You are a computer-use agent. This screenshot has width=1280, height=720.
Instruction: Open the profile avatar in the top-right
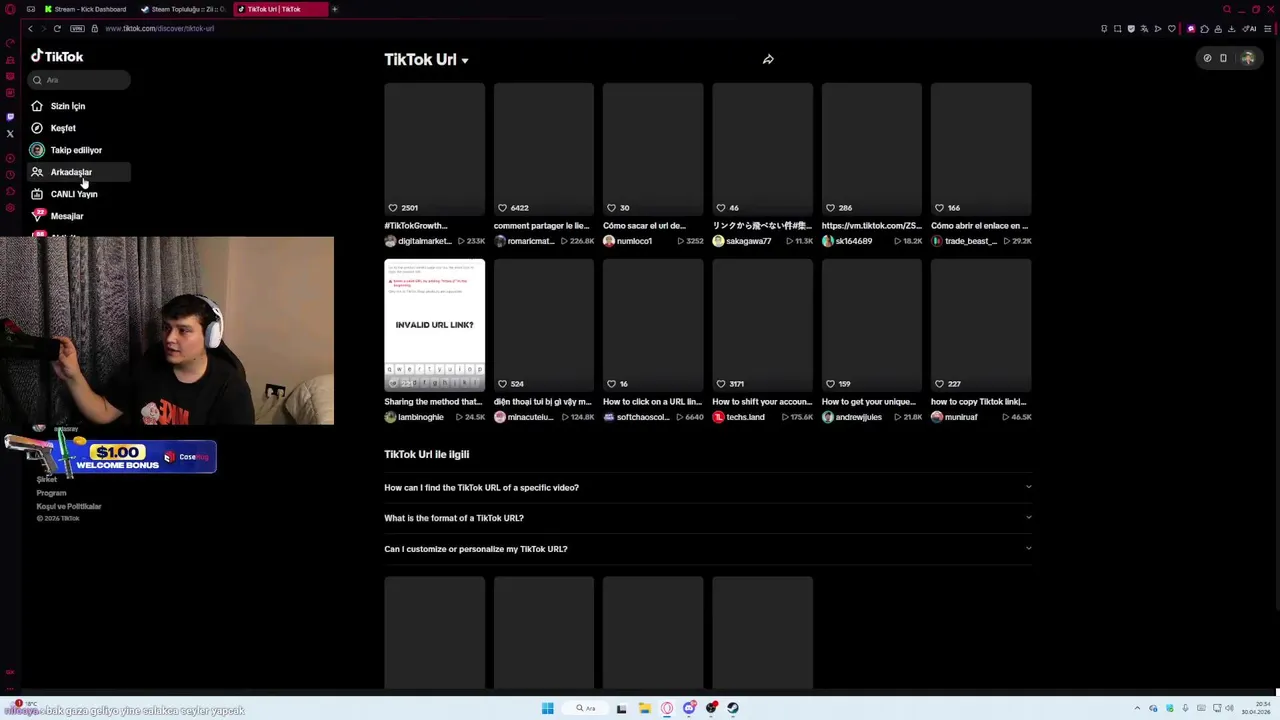[1248, 58]
